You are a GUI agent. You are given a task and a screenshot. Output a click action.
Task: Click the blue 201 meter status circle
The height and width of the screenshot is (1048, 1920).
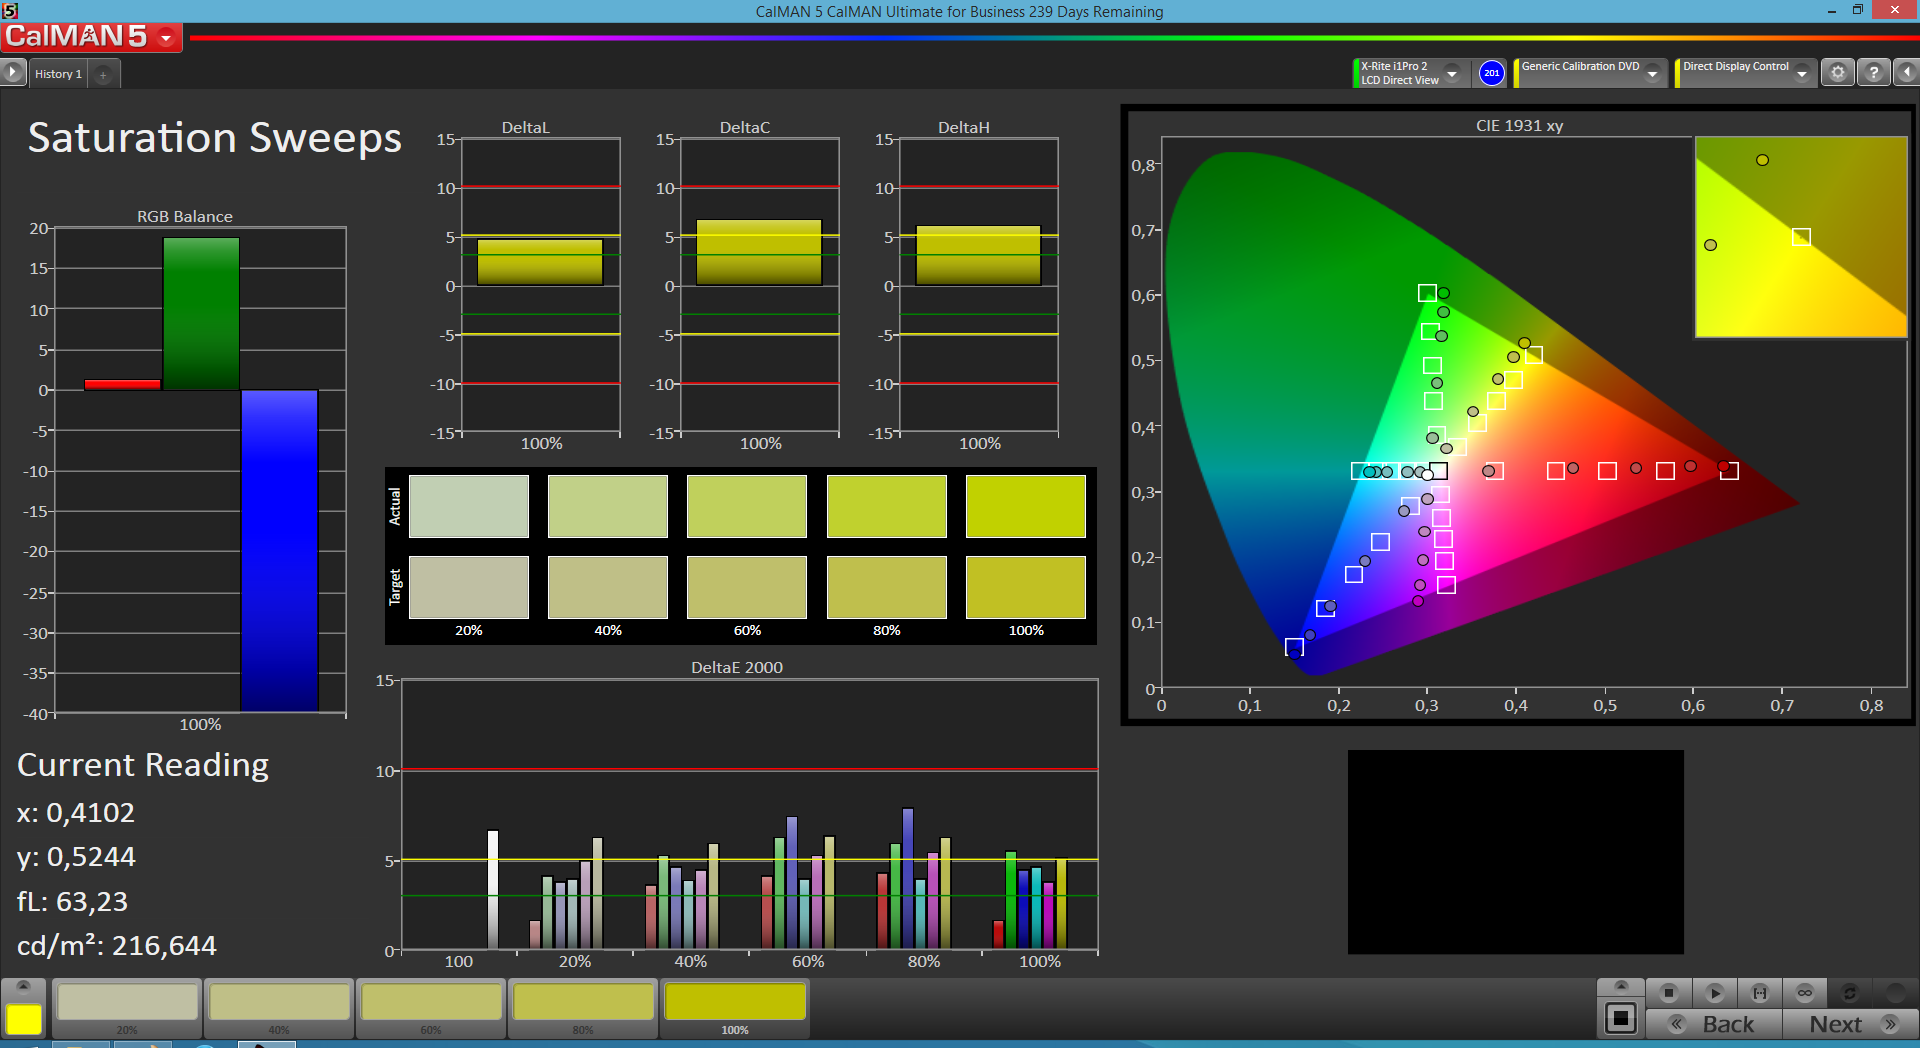1491,73
